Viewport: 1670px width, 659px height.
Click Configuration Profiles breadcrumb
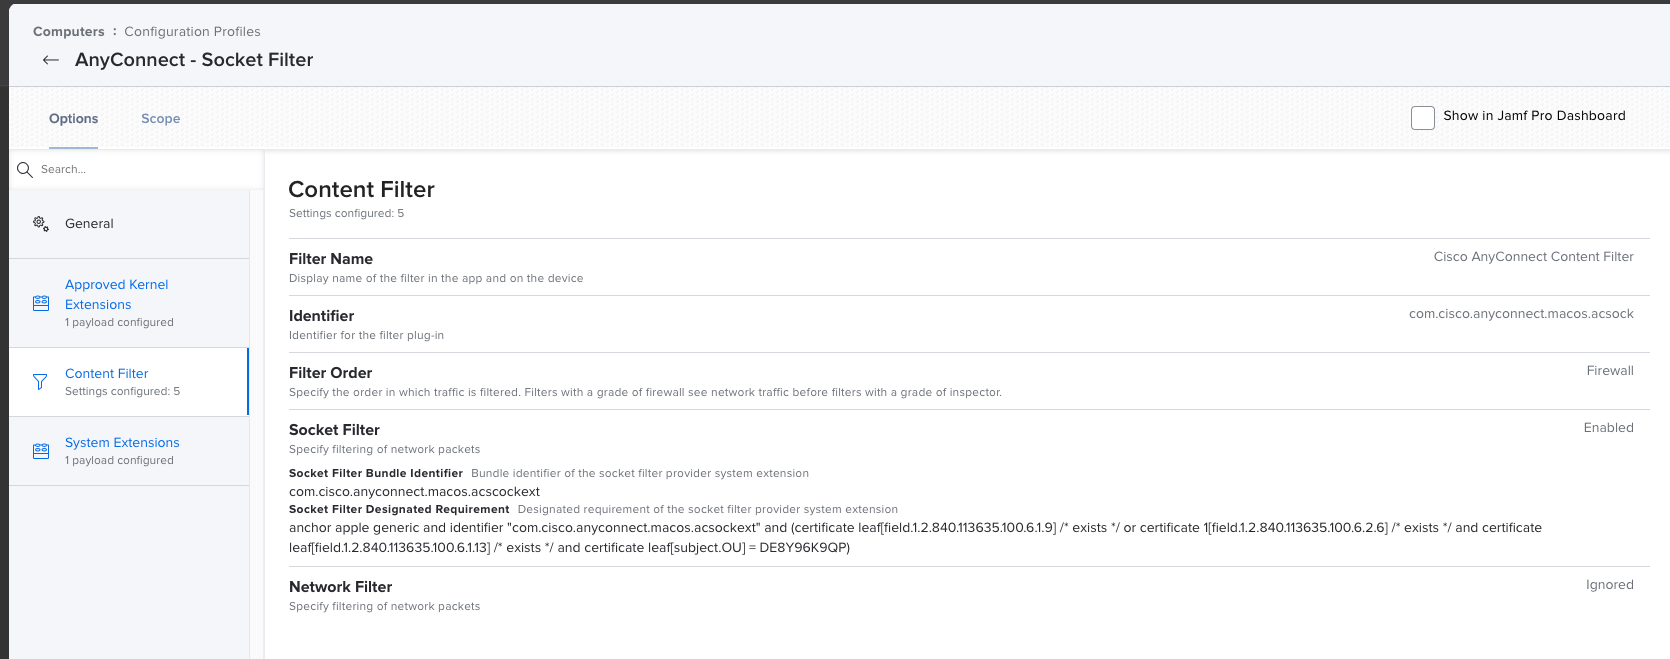coord(192,32)
